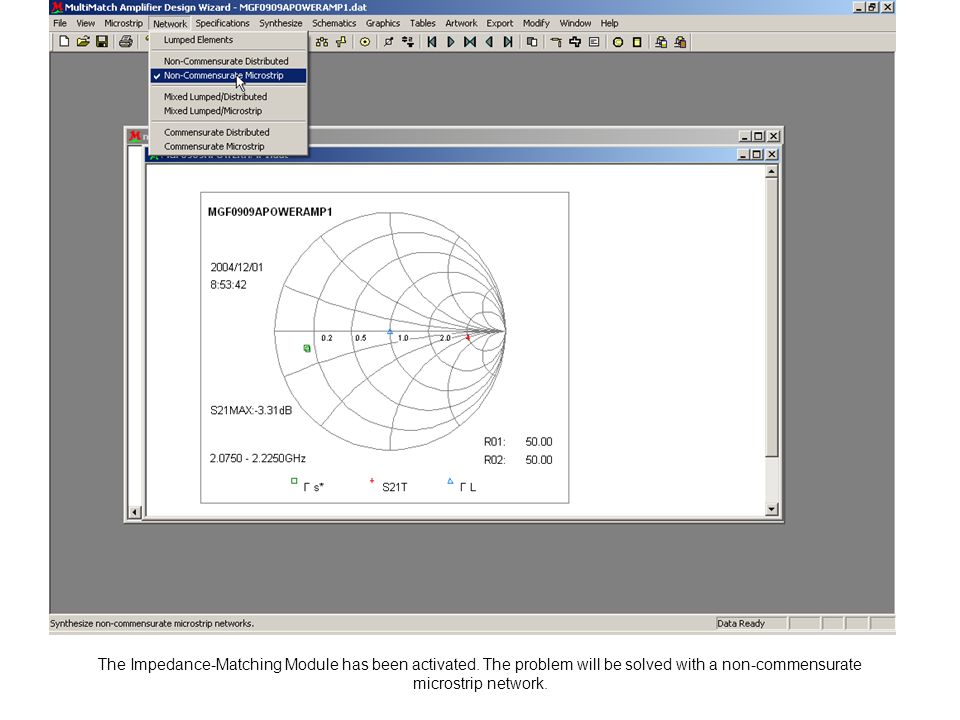The width and height of the screenshot is (960, 720).
Task: Click the blue bowtie double-arrow icon
Action: pos(470,42)
